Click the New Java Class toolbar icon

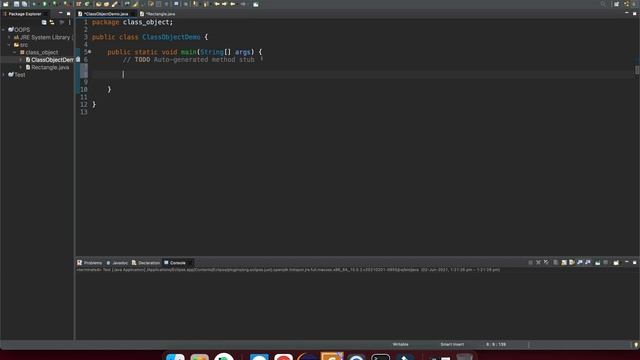click(x=87, y=4)
